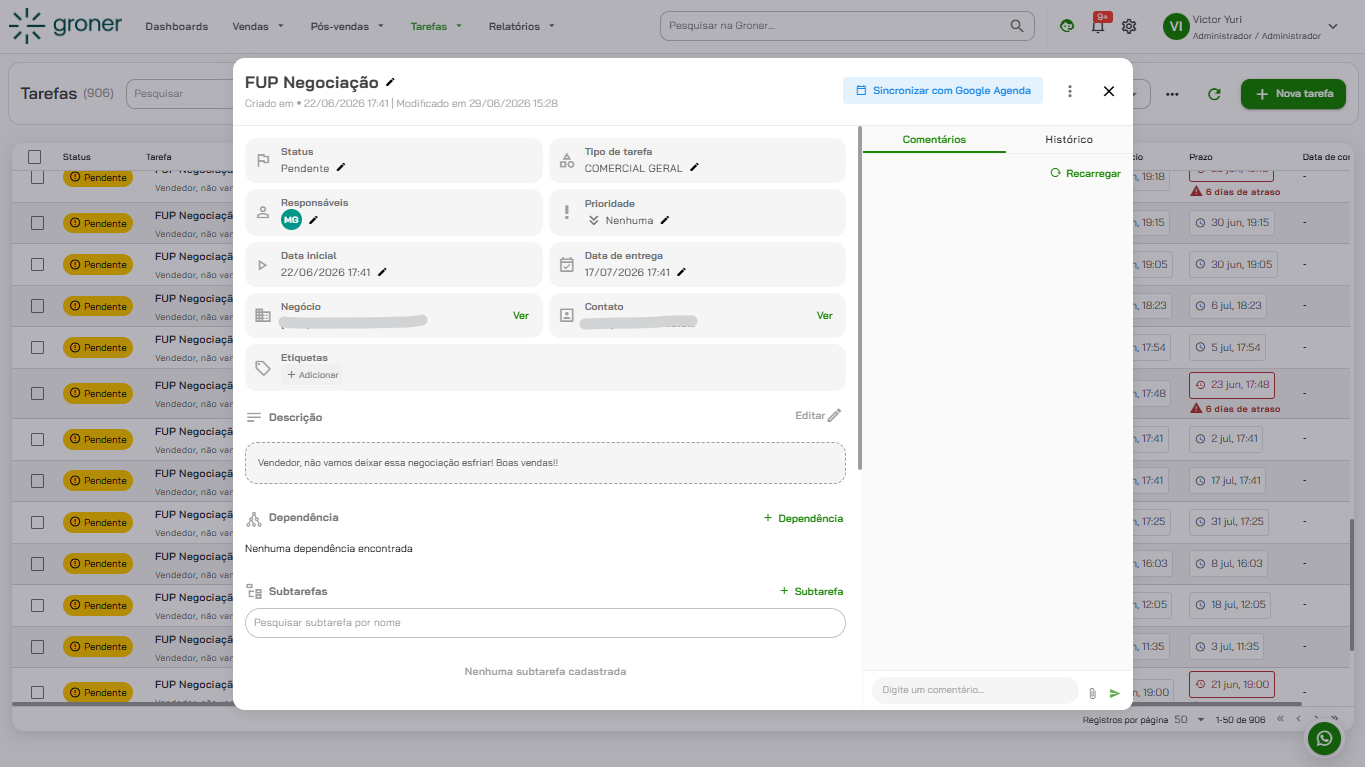Check the row with prazo 23 jun, 17:48

pyautogui.click(x=37, y=394)
